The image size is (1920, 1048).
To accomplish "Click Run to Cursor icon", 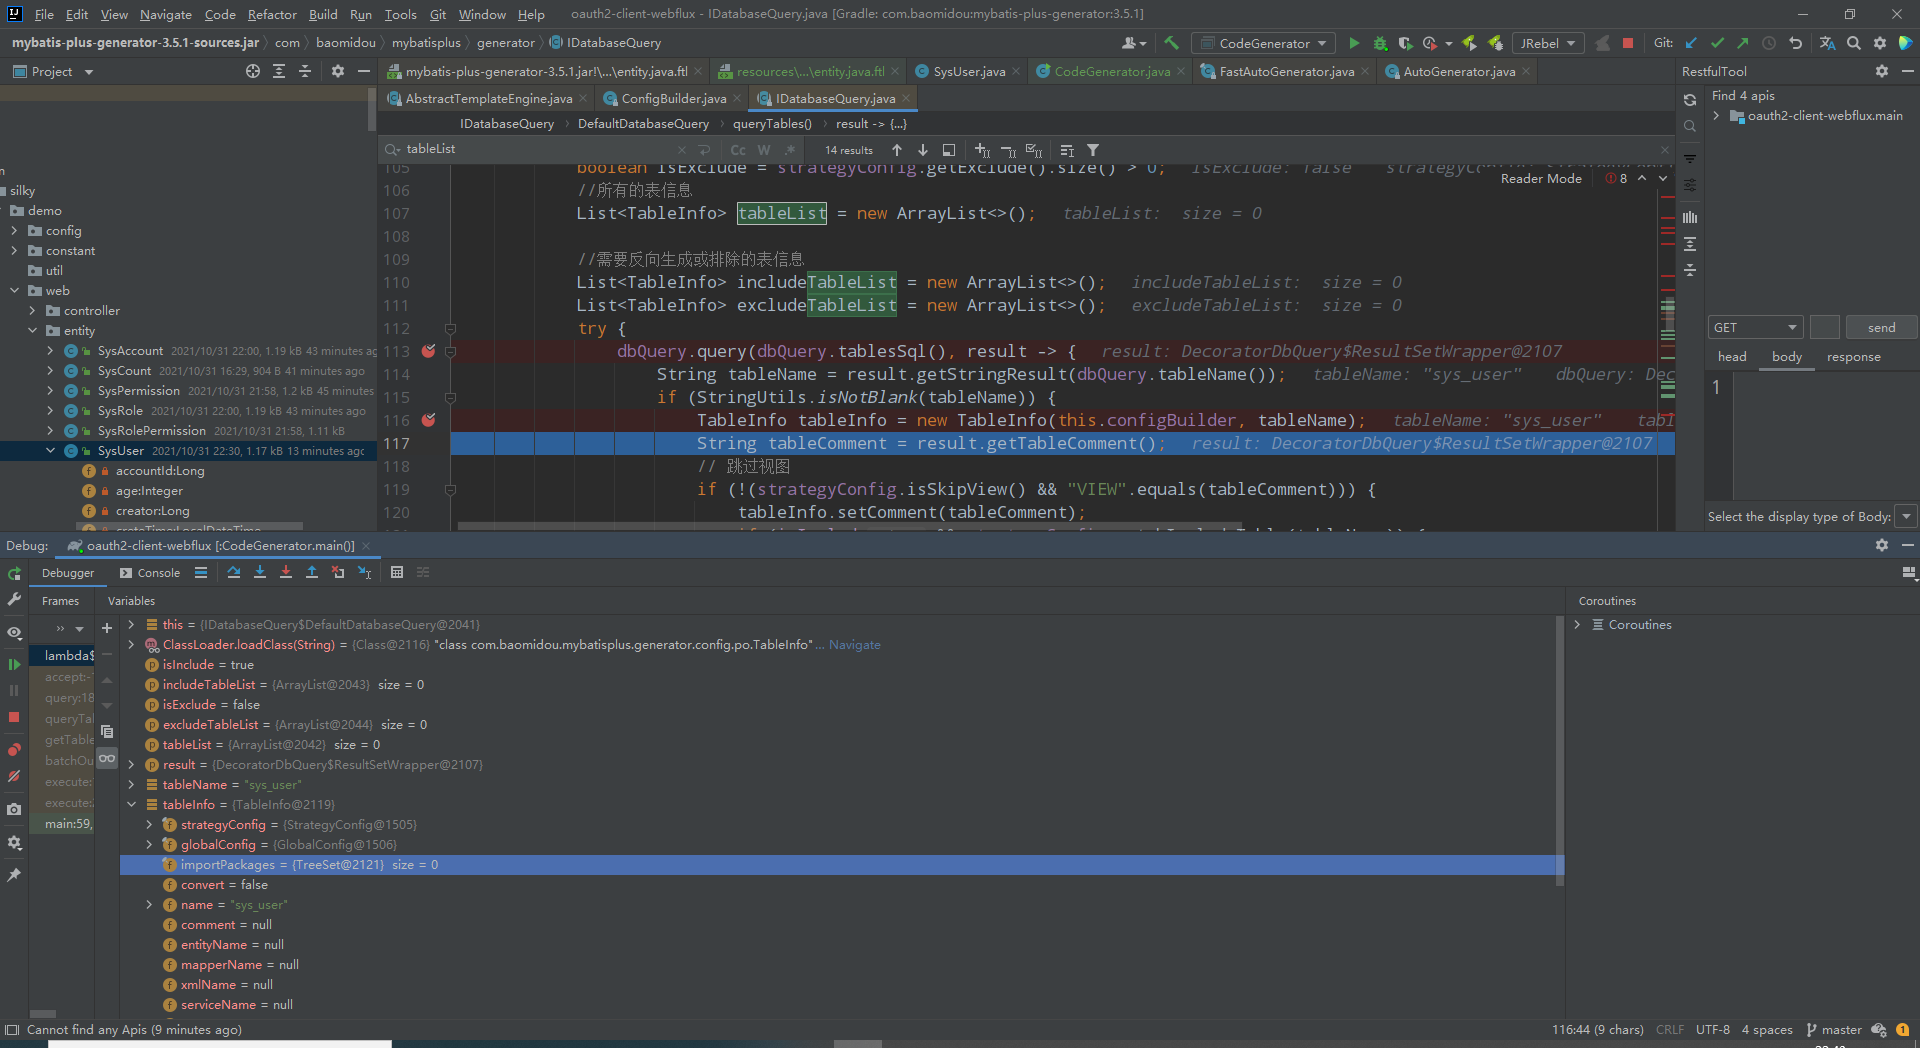I will point(364,572).
